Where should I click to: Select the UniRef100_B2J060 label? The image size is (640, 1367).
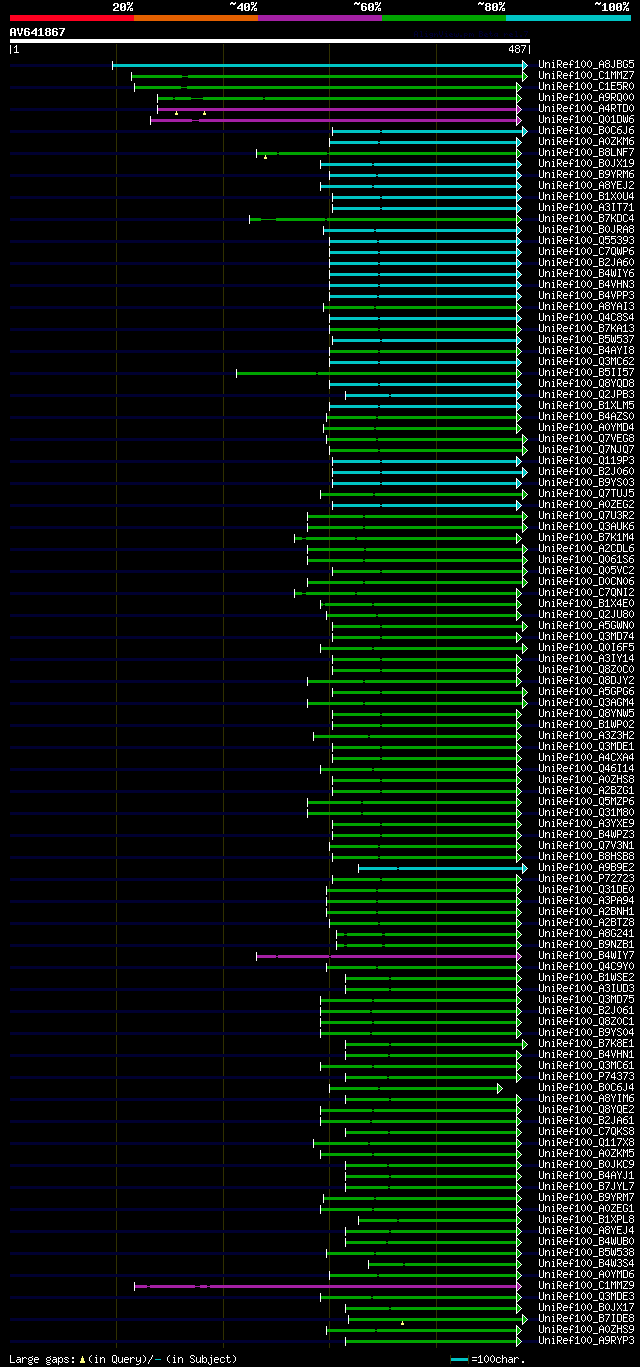pos(586,472)
